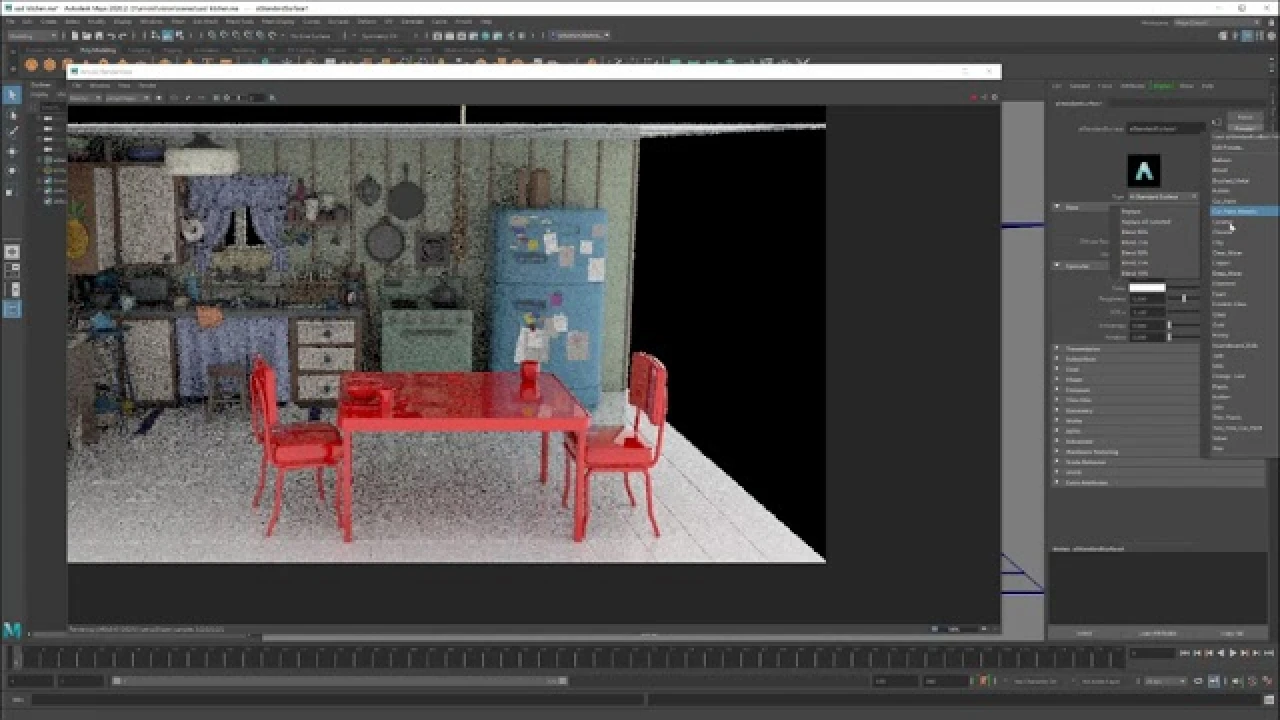This screenshot has width=1280, height=720.
Task: Click the Presets button
Action: coord(1244,128)
